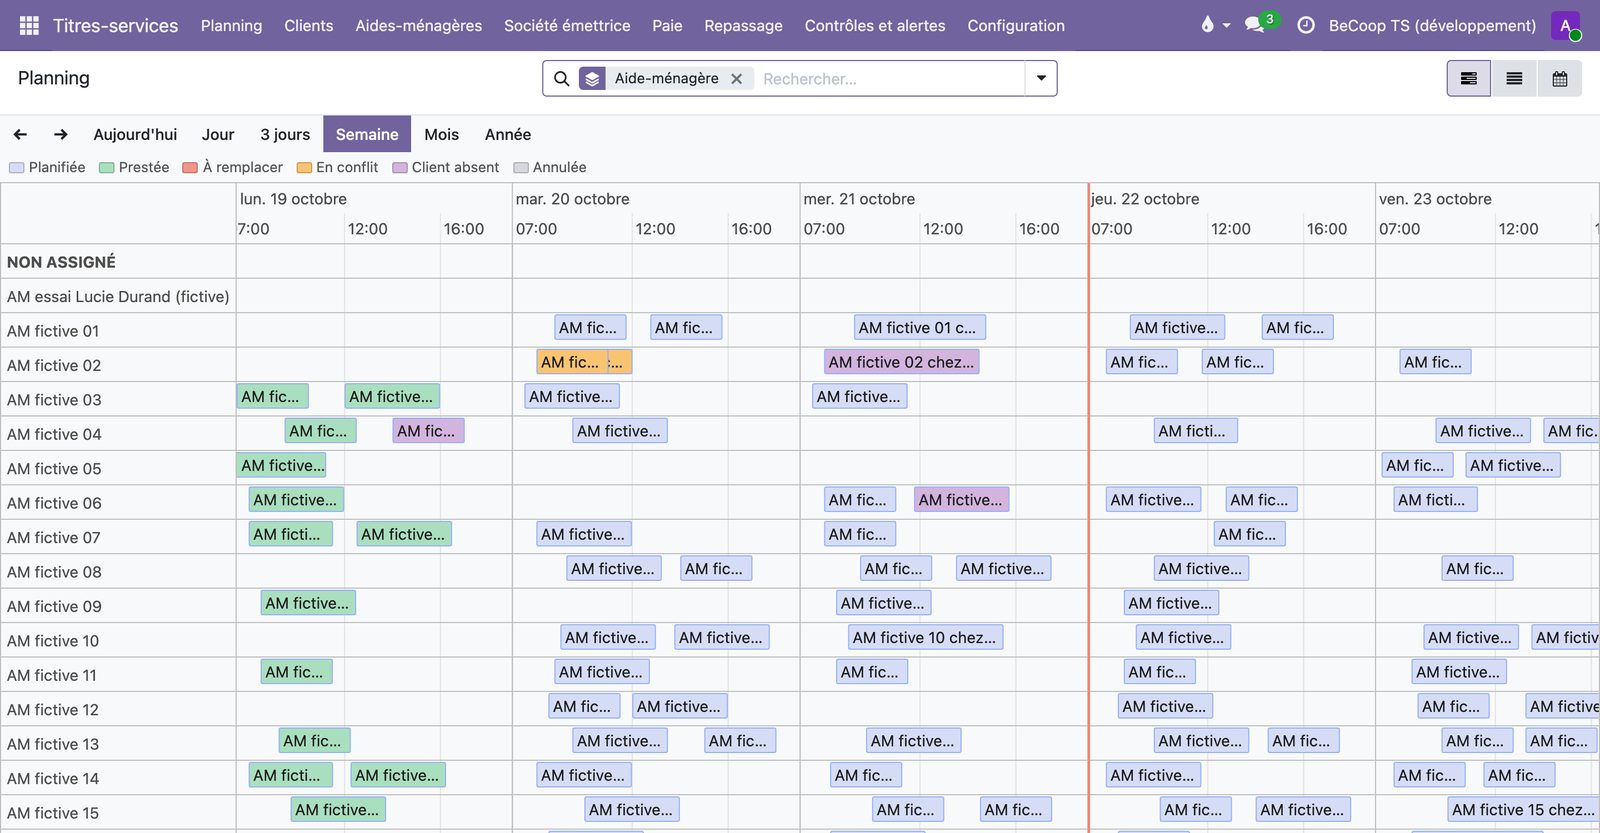1600x833 pixels.
Task: Click the En conflit legend color swatch
Action: tap(304, 168)
